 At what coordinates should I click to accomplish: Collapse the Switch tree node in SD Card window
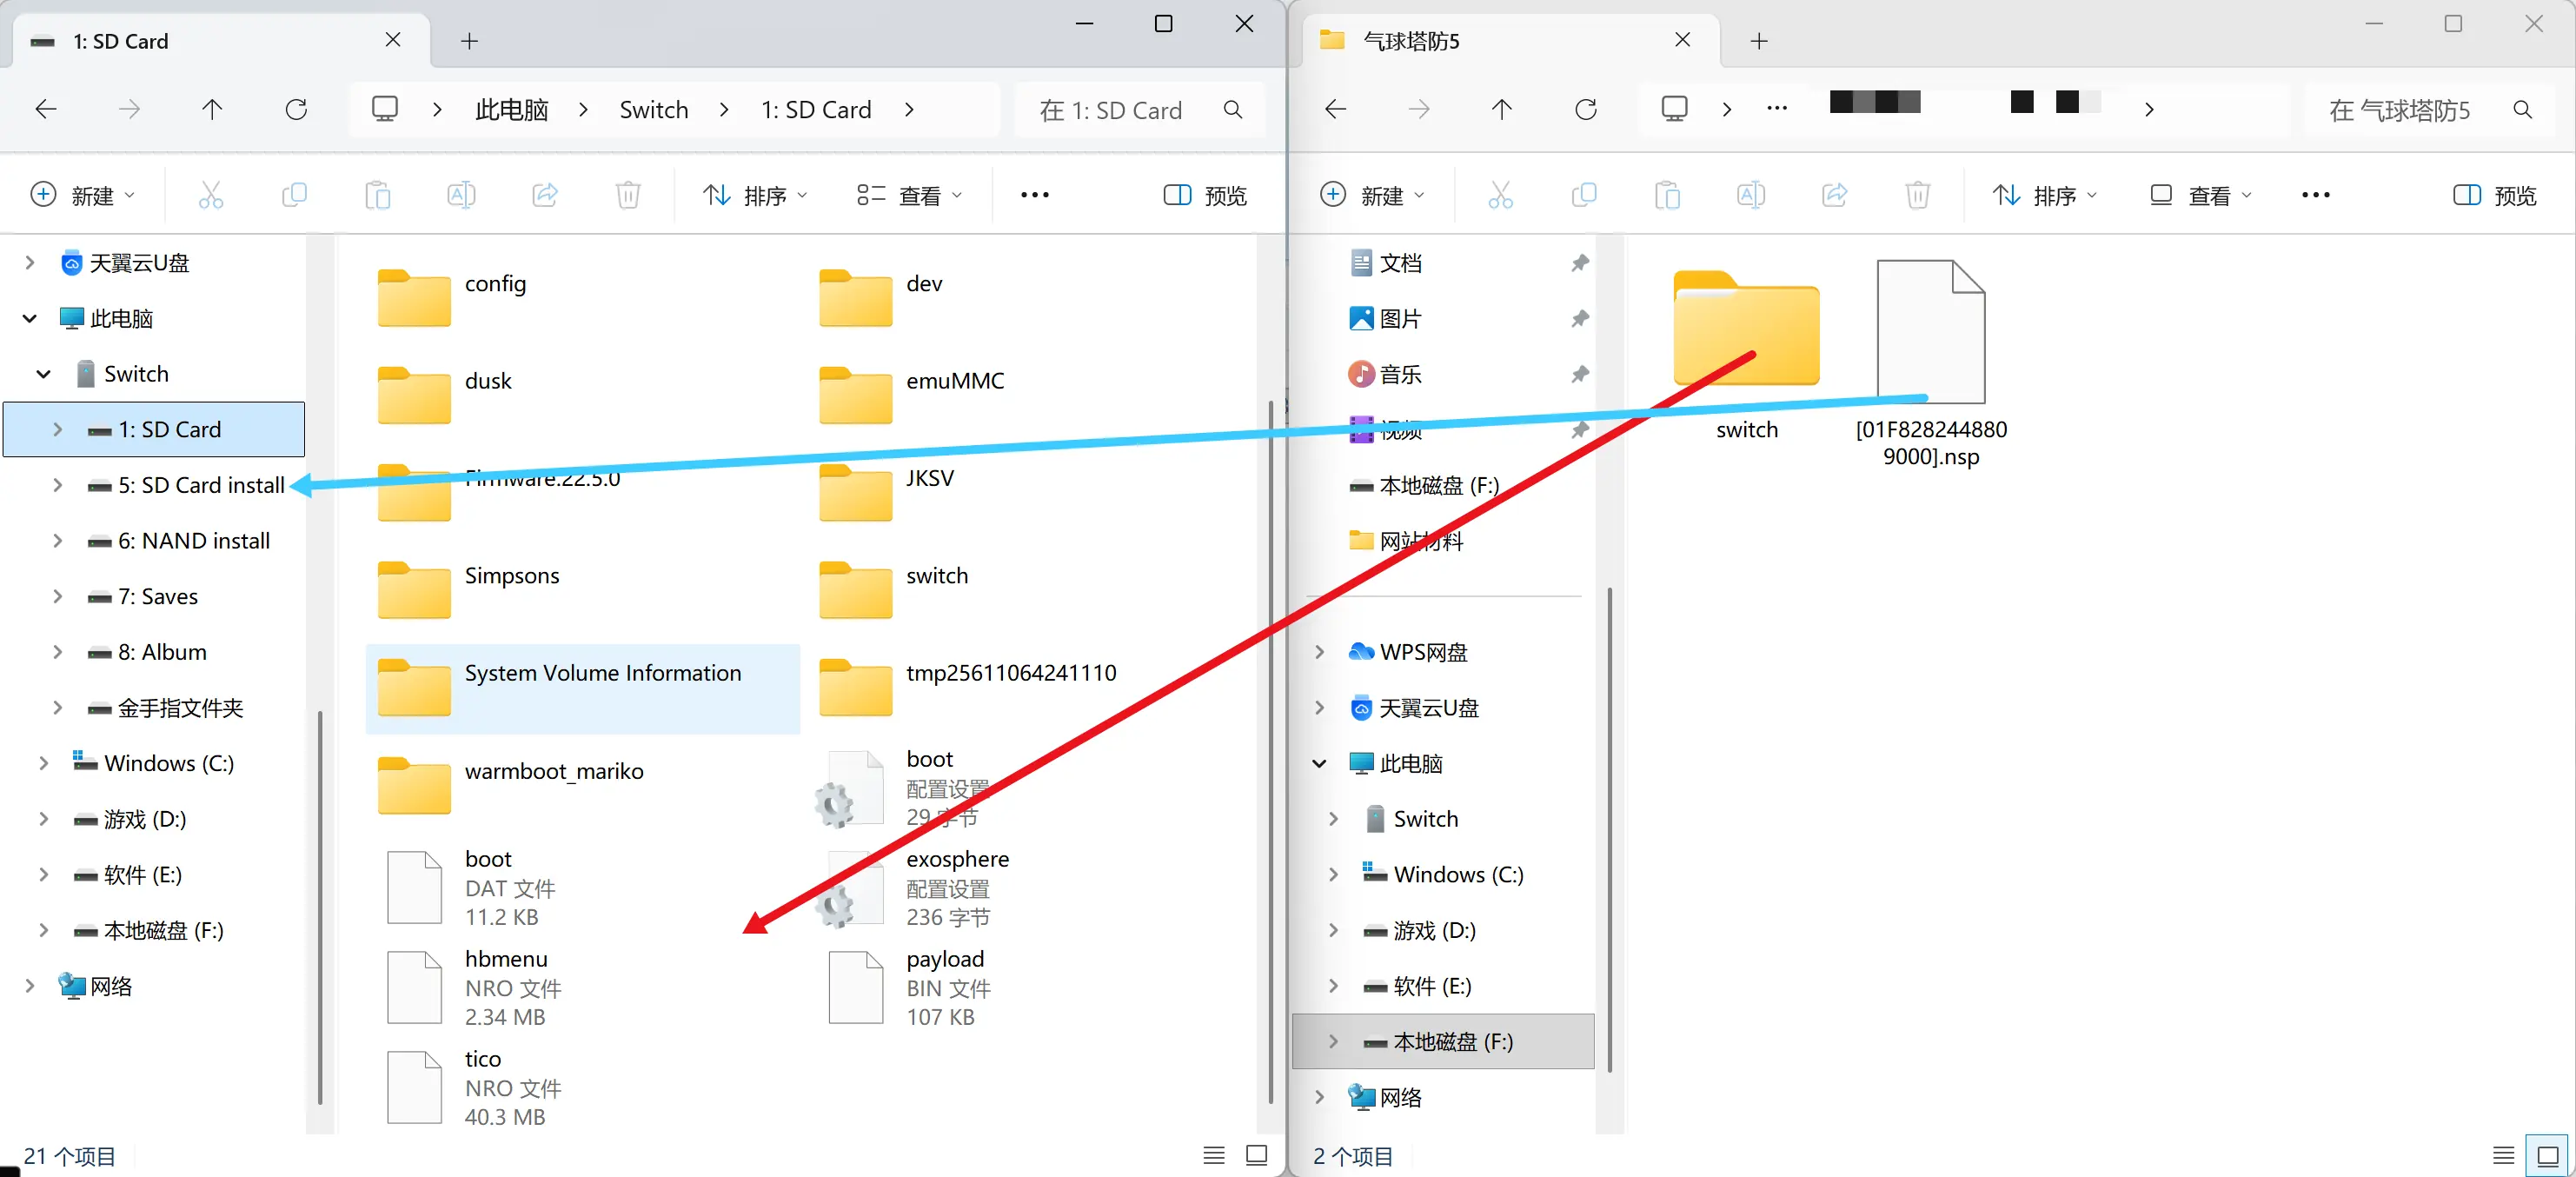pos(44,374)
